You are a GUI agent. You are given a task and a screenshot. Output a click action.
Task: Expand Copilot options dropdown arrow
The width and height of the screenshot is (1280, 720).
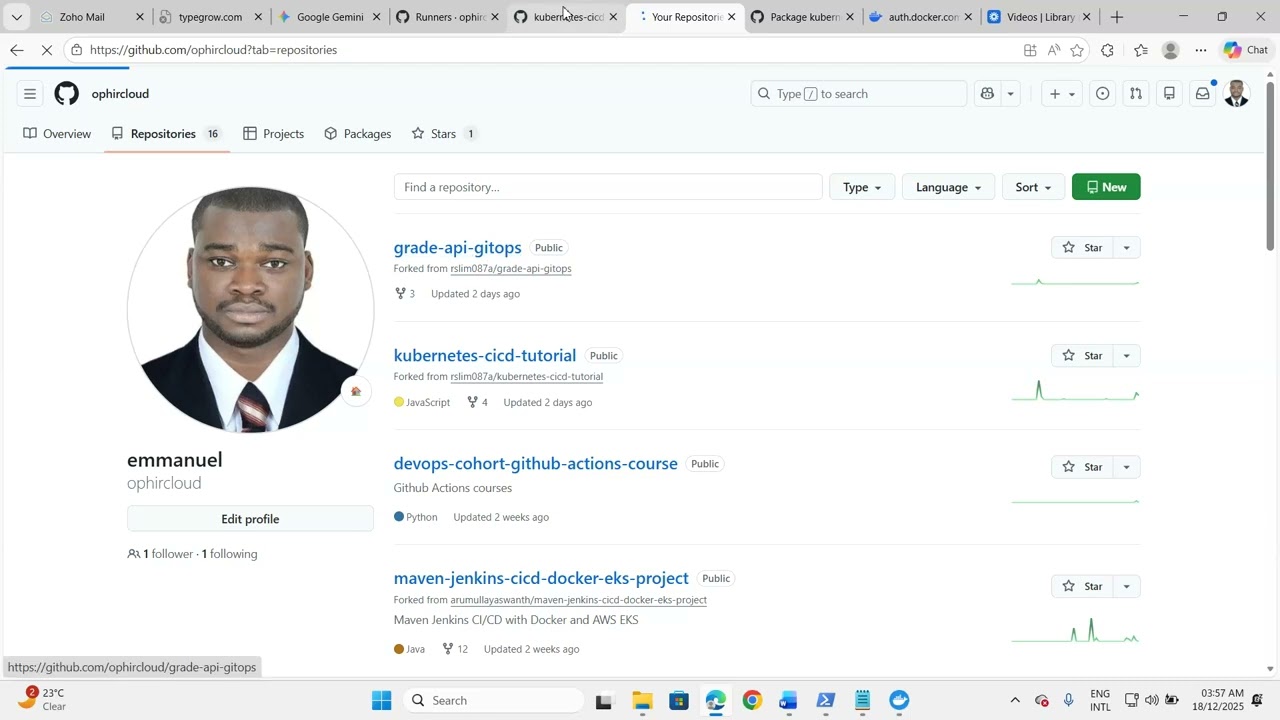click(1010, 94)
